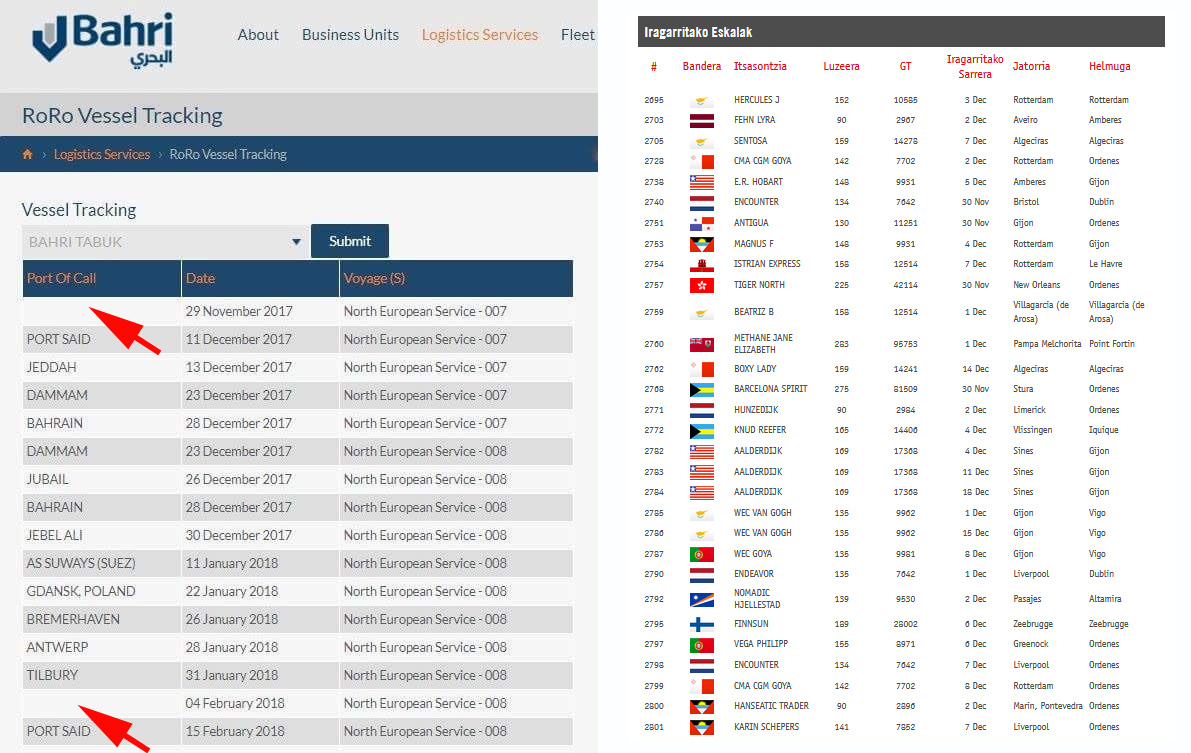
Task: Click the JEBEL ALI port cell
Action: pos(102,536)
